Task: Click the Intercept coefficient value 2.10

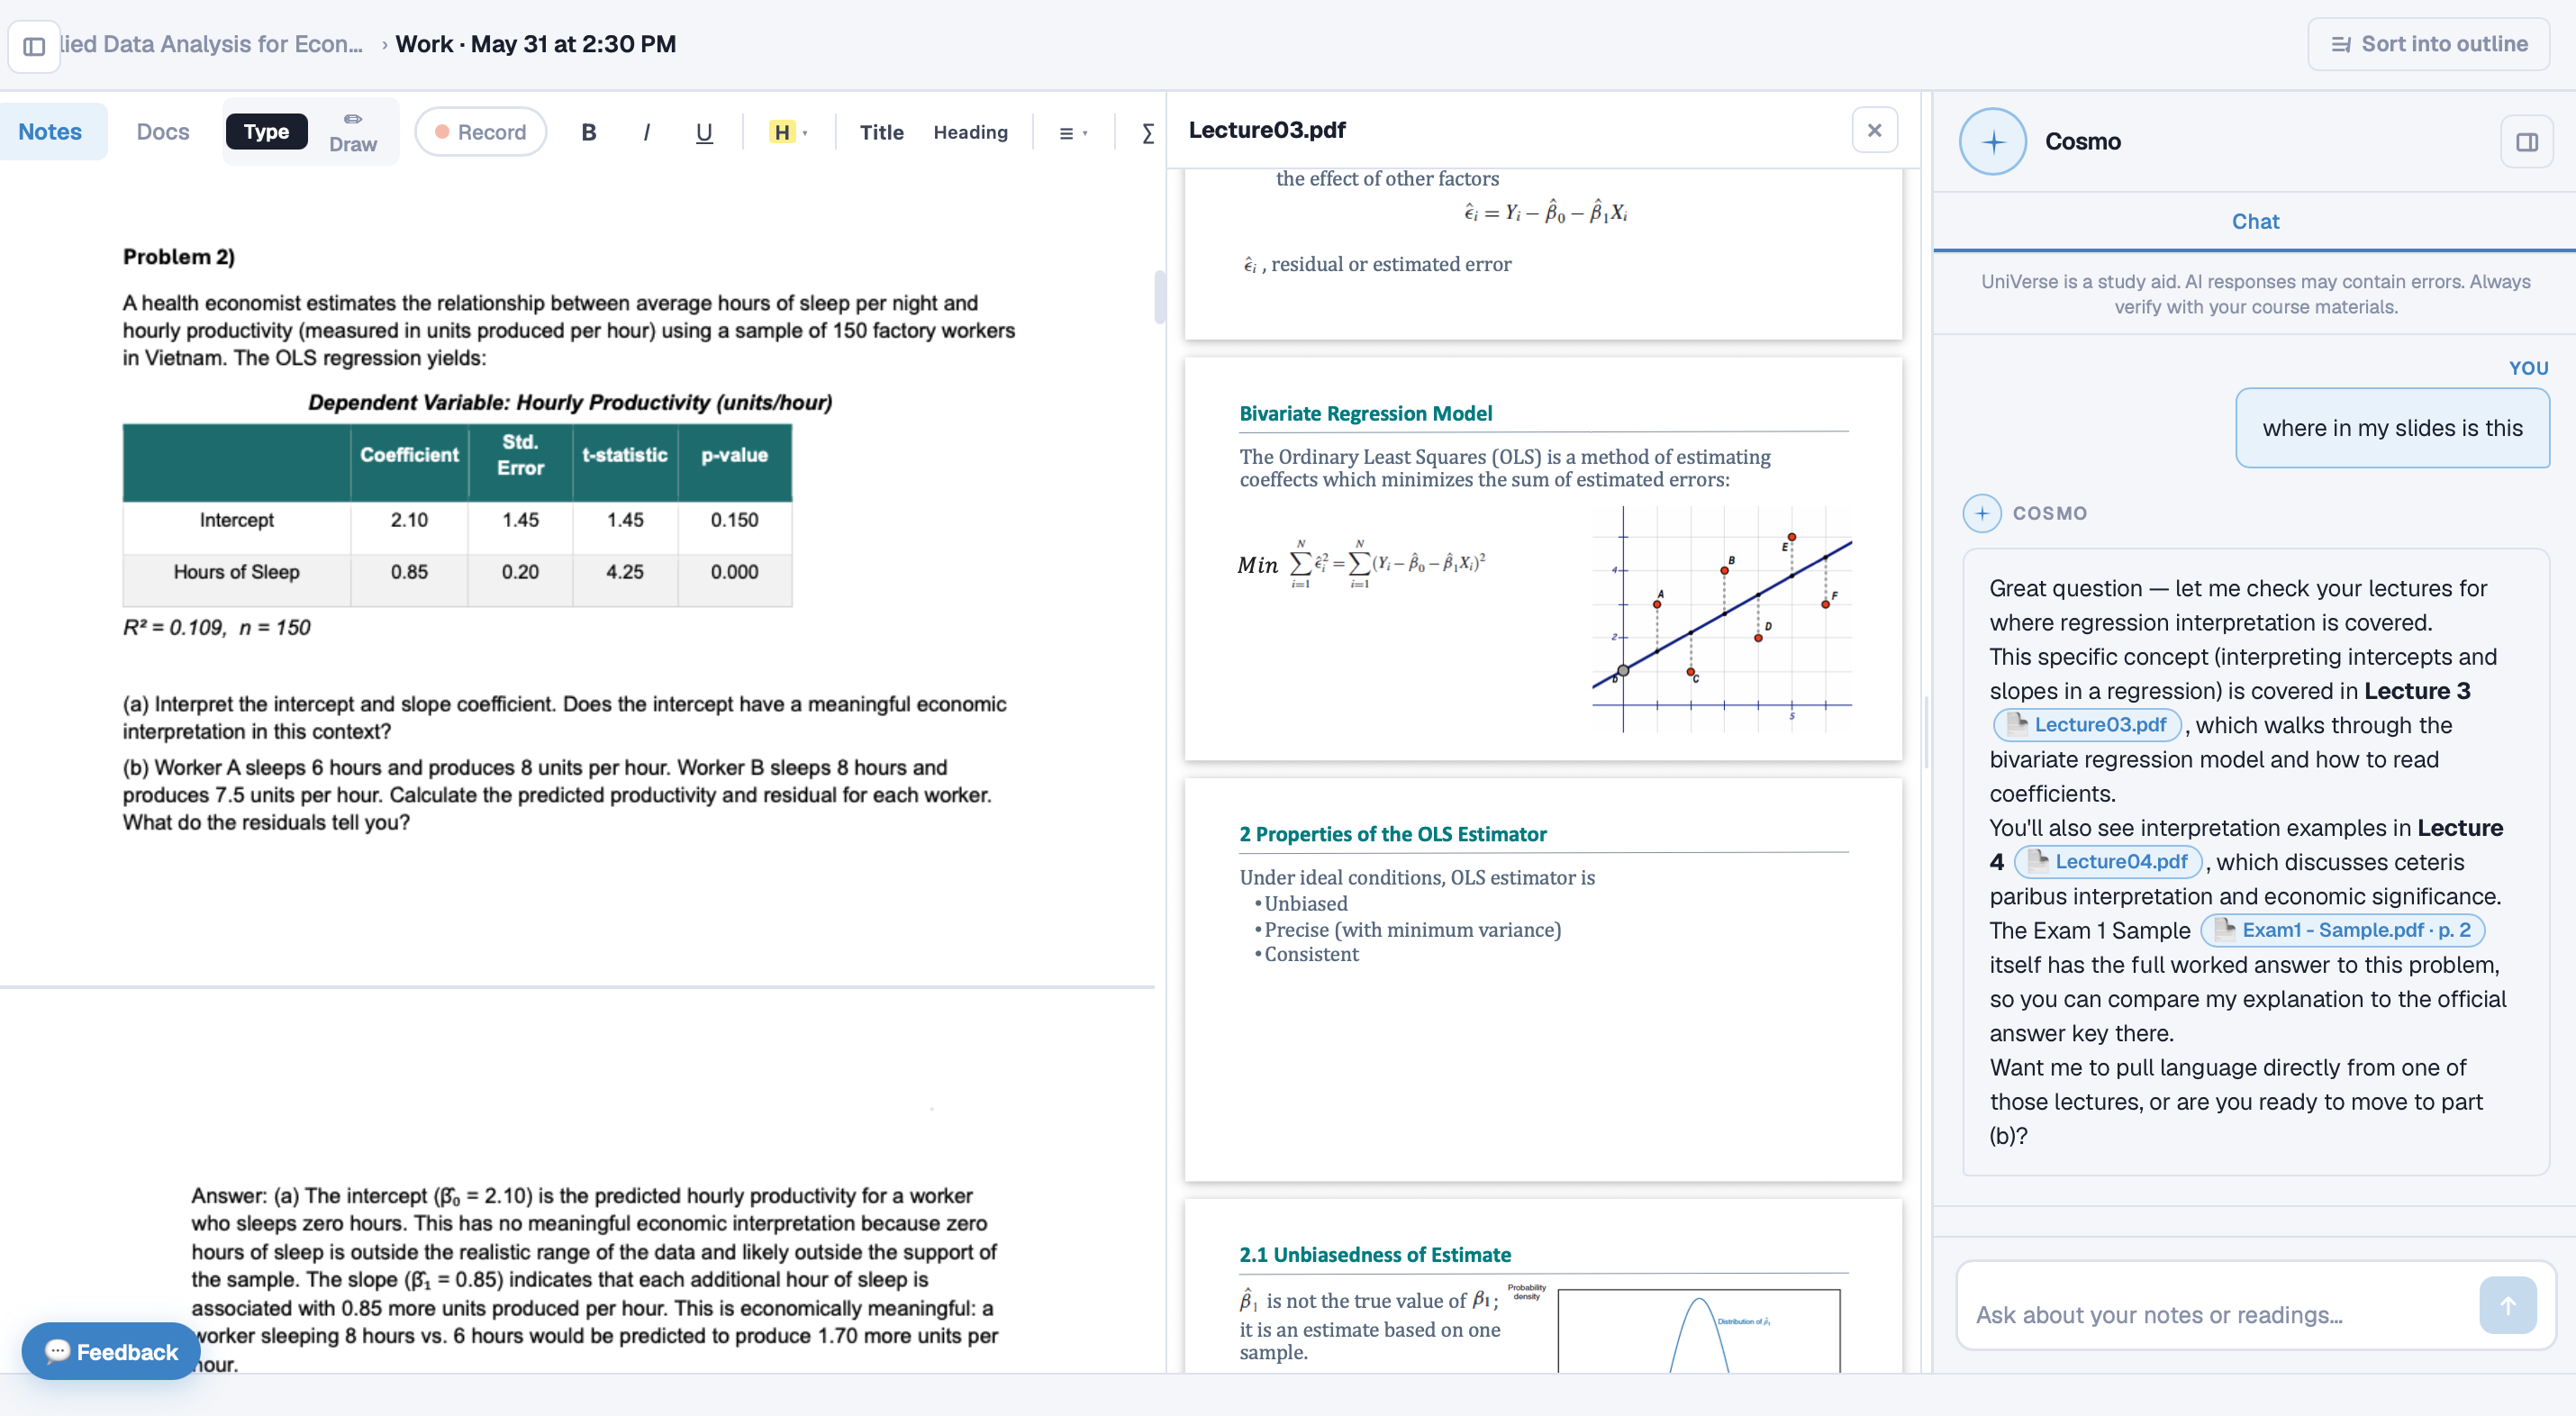Action: (409, 520)
